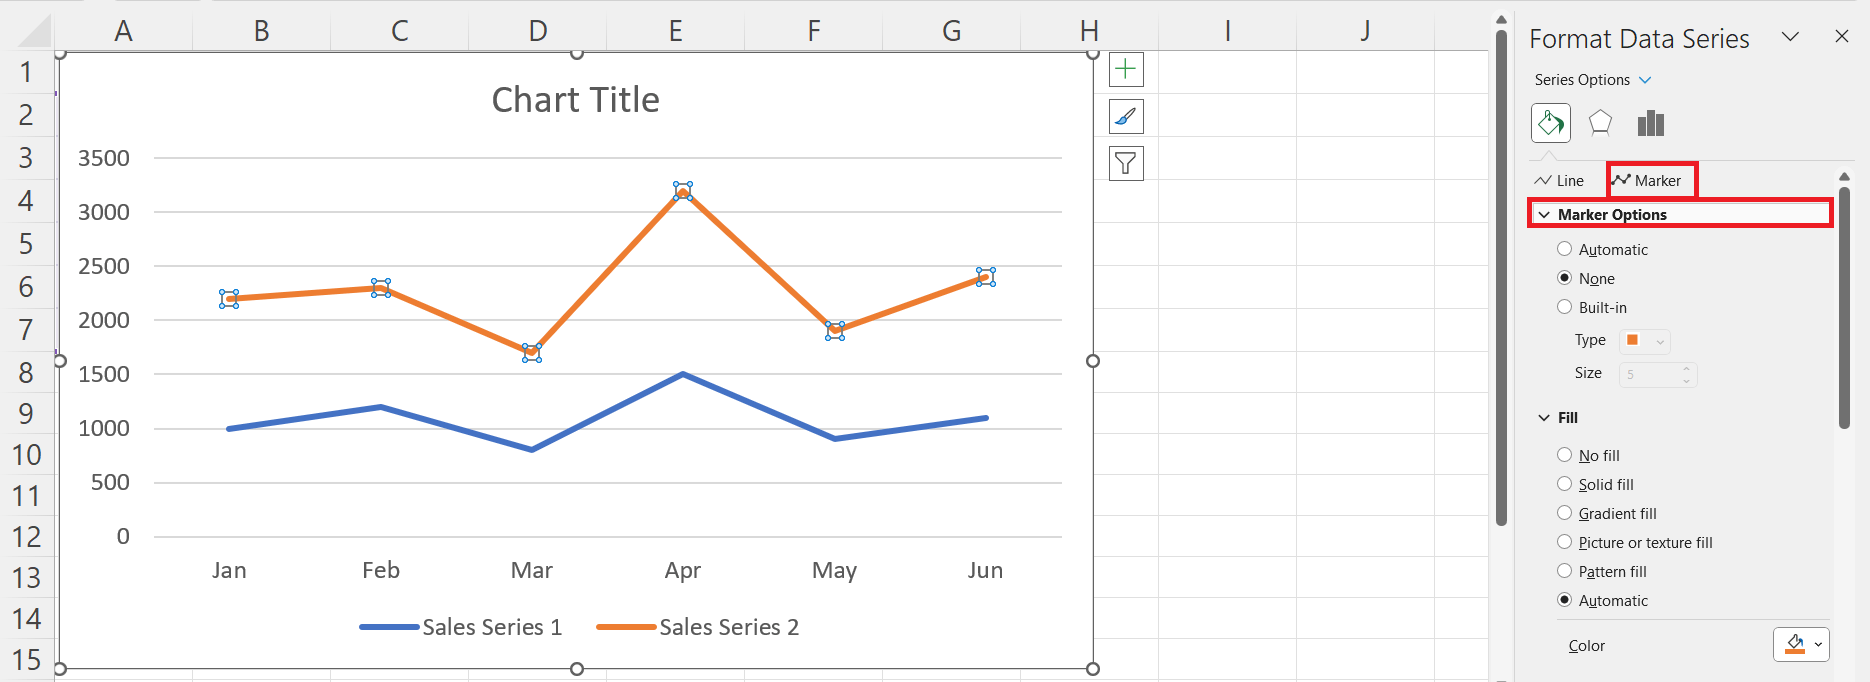Switch to the Line tab
The image size is (1870, 682).
pos(1561,180)
